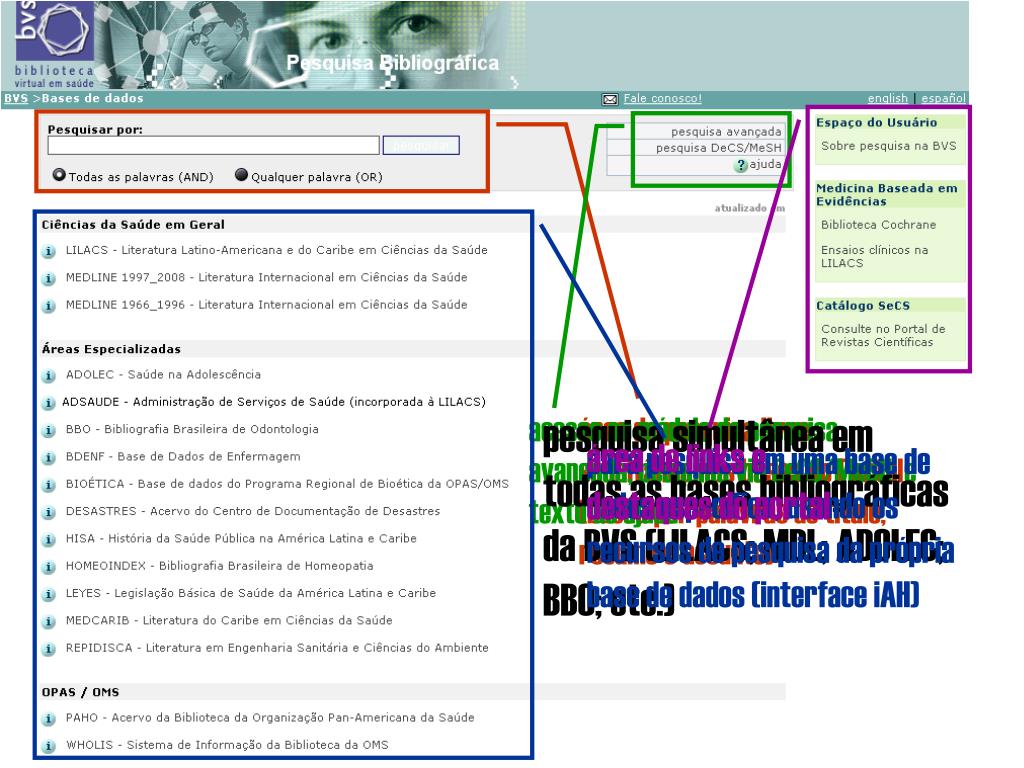Open MEDLINE 1966_1996 database
The height and width of the screenshot is (768, 1024).
pos(266,305)
